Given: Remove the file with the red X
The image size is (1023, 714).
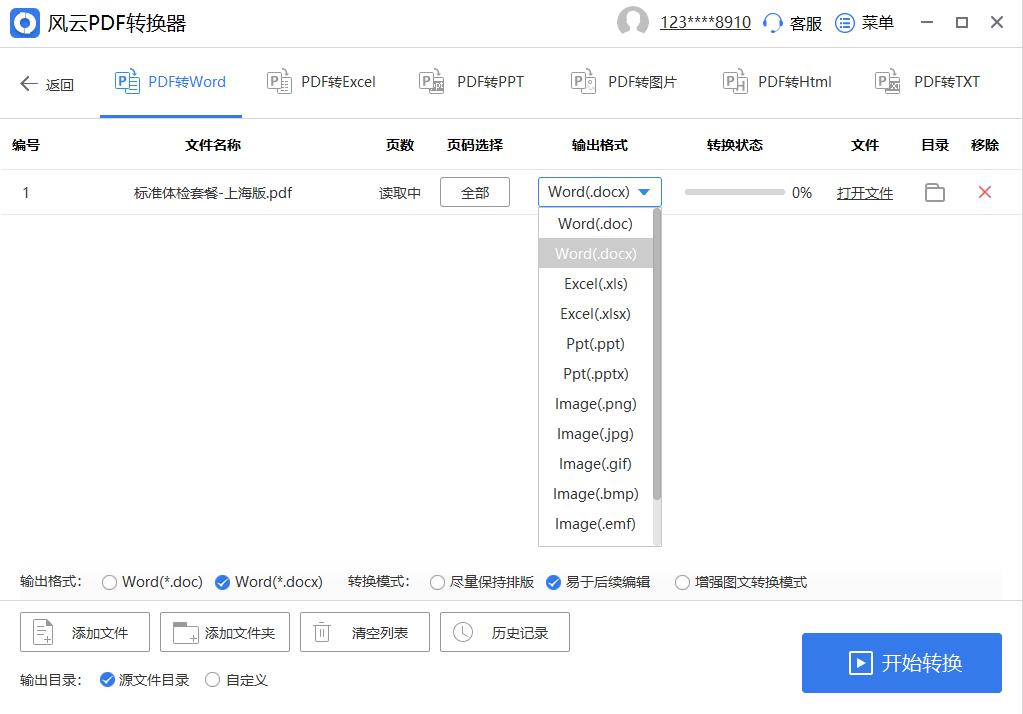Looking at the screenshot, I should (984, 192).
